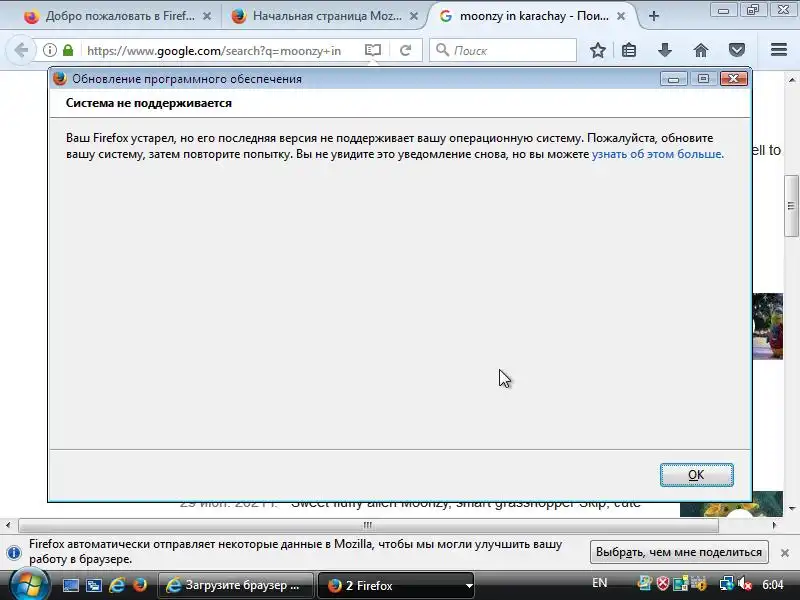
Task: Open 'Загрузите браузер ...' taskbar button
Action: pyautogui.click(x=235, y=585)
